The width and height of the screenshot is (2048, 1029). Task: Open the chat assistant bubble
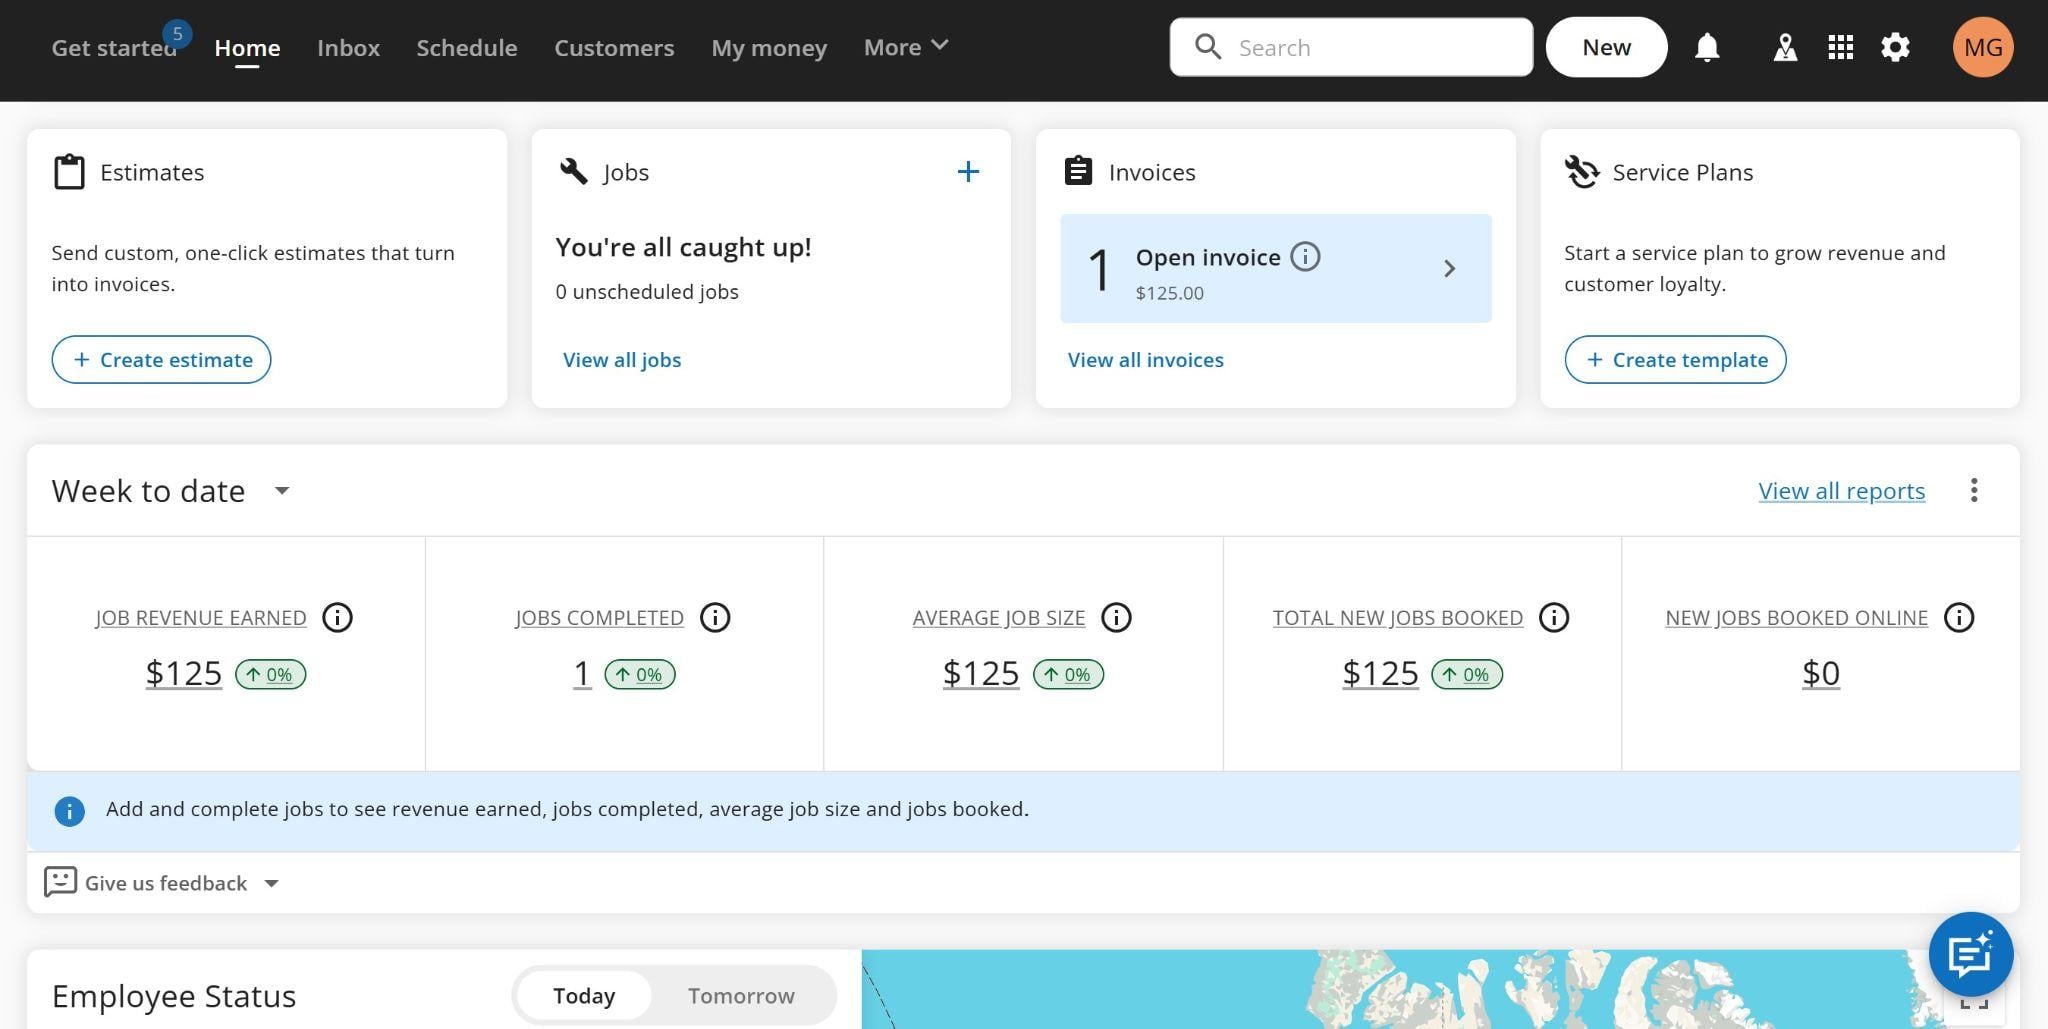point(1971,954)
